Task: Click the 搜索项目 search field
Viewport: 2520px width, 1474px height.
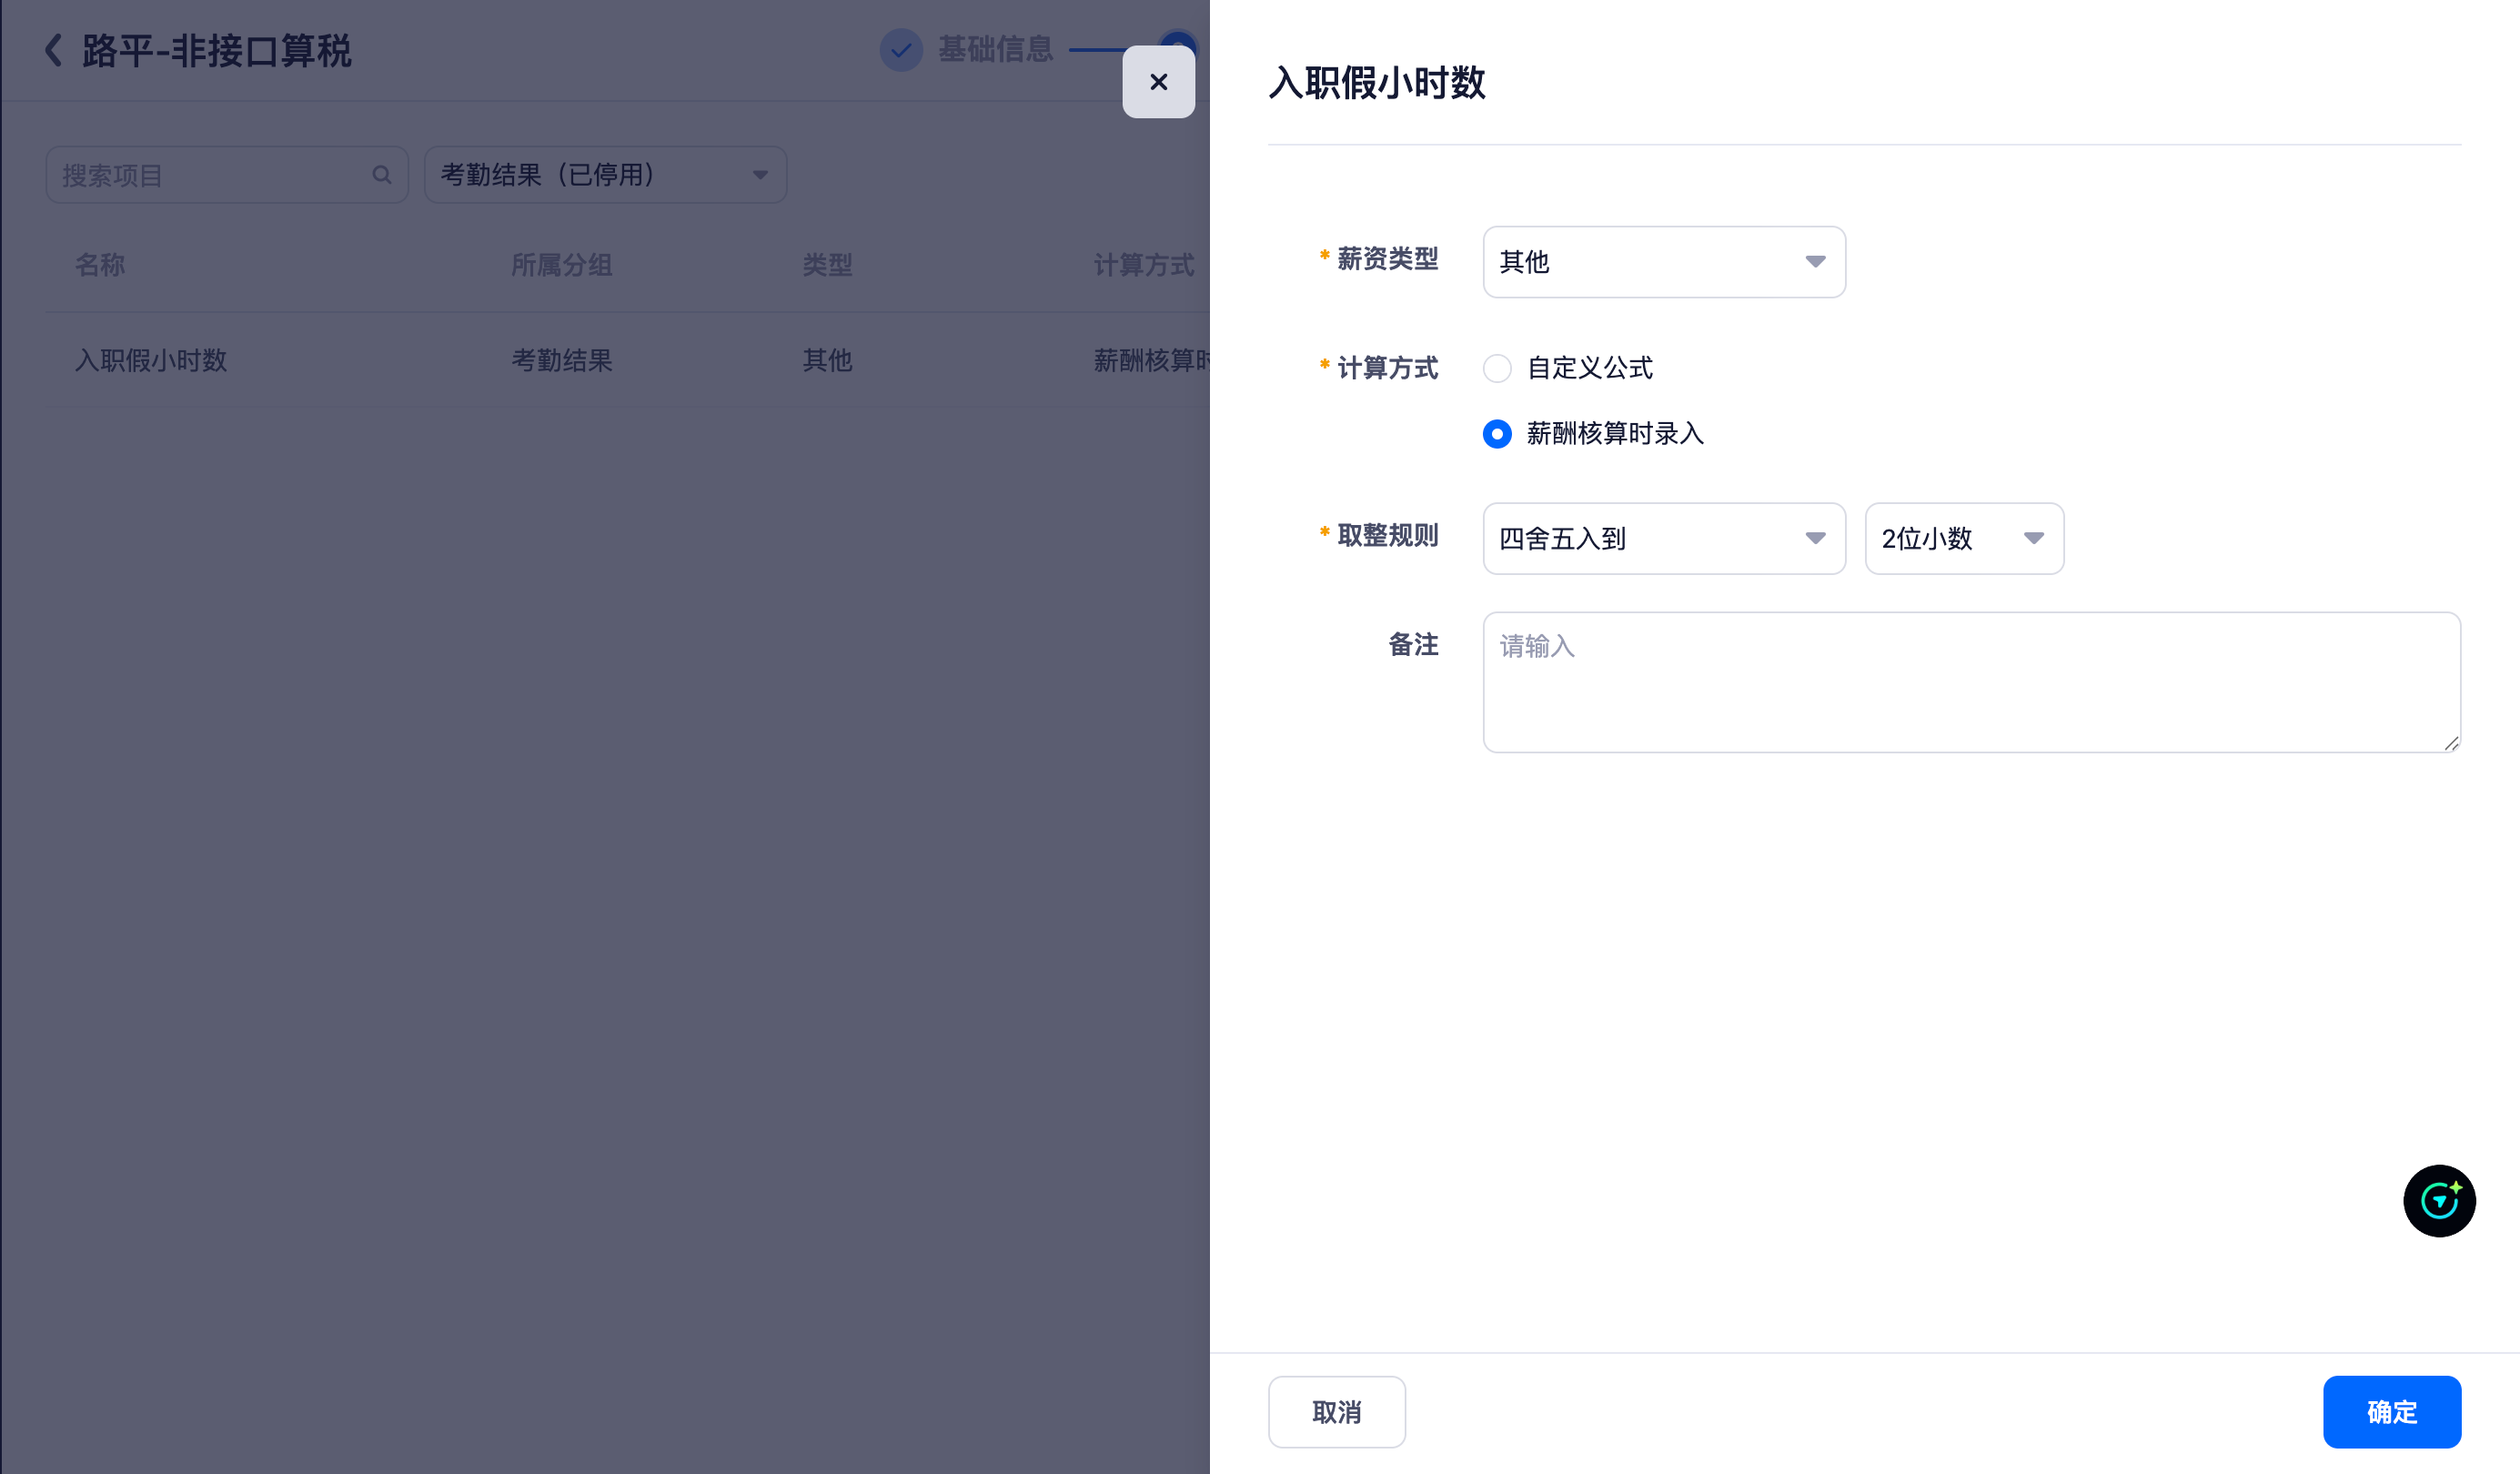Action: coord(227,175)
